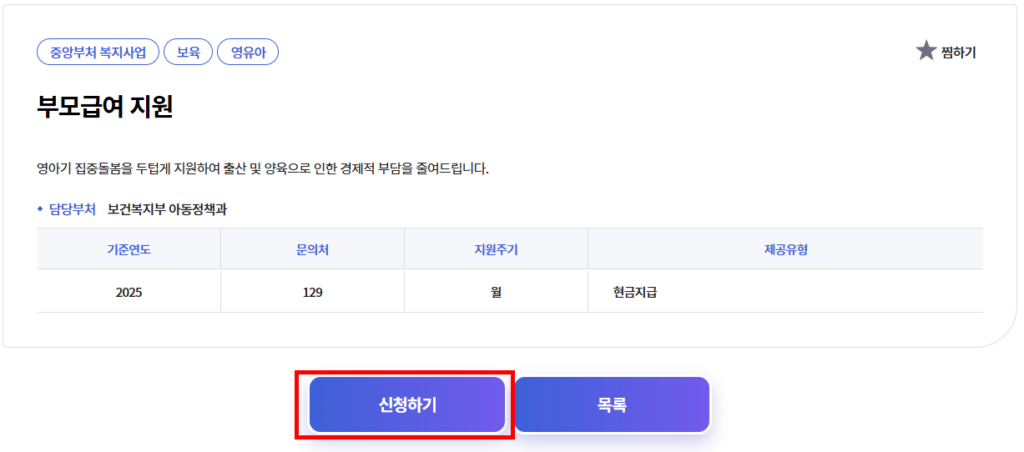Viewport: 1024px width, 452px height.
Task: Click the 기준연도 column header
Action: [x=129, y=249]
